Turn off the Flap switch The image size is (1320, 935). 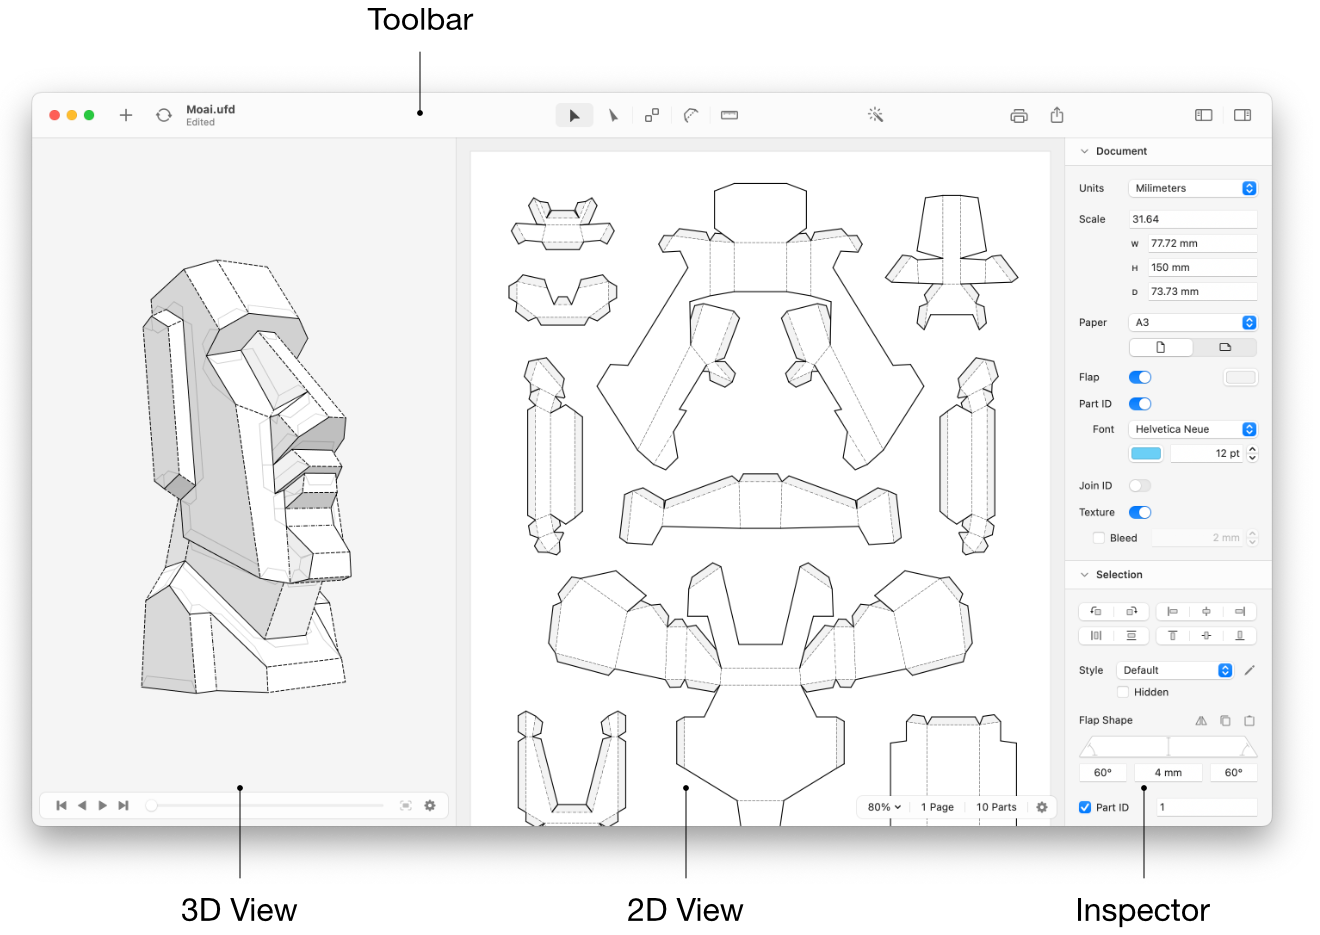click(1140, 378)
